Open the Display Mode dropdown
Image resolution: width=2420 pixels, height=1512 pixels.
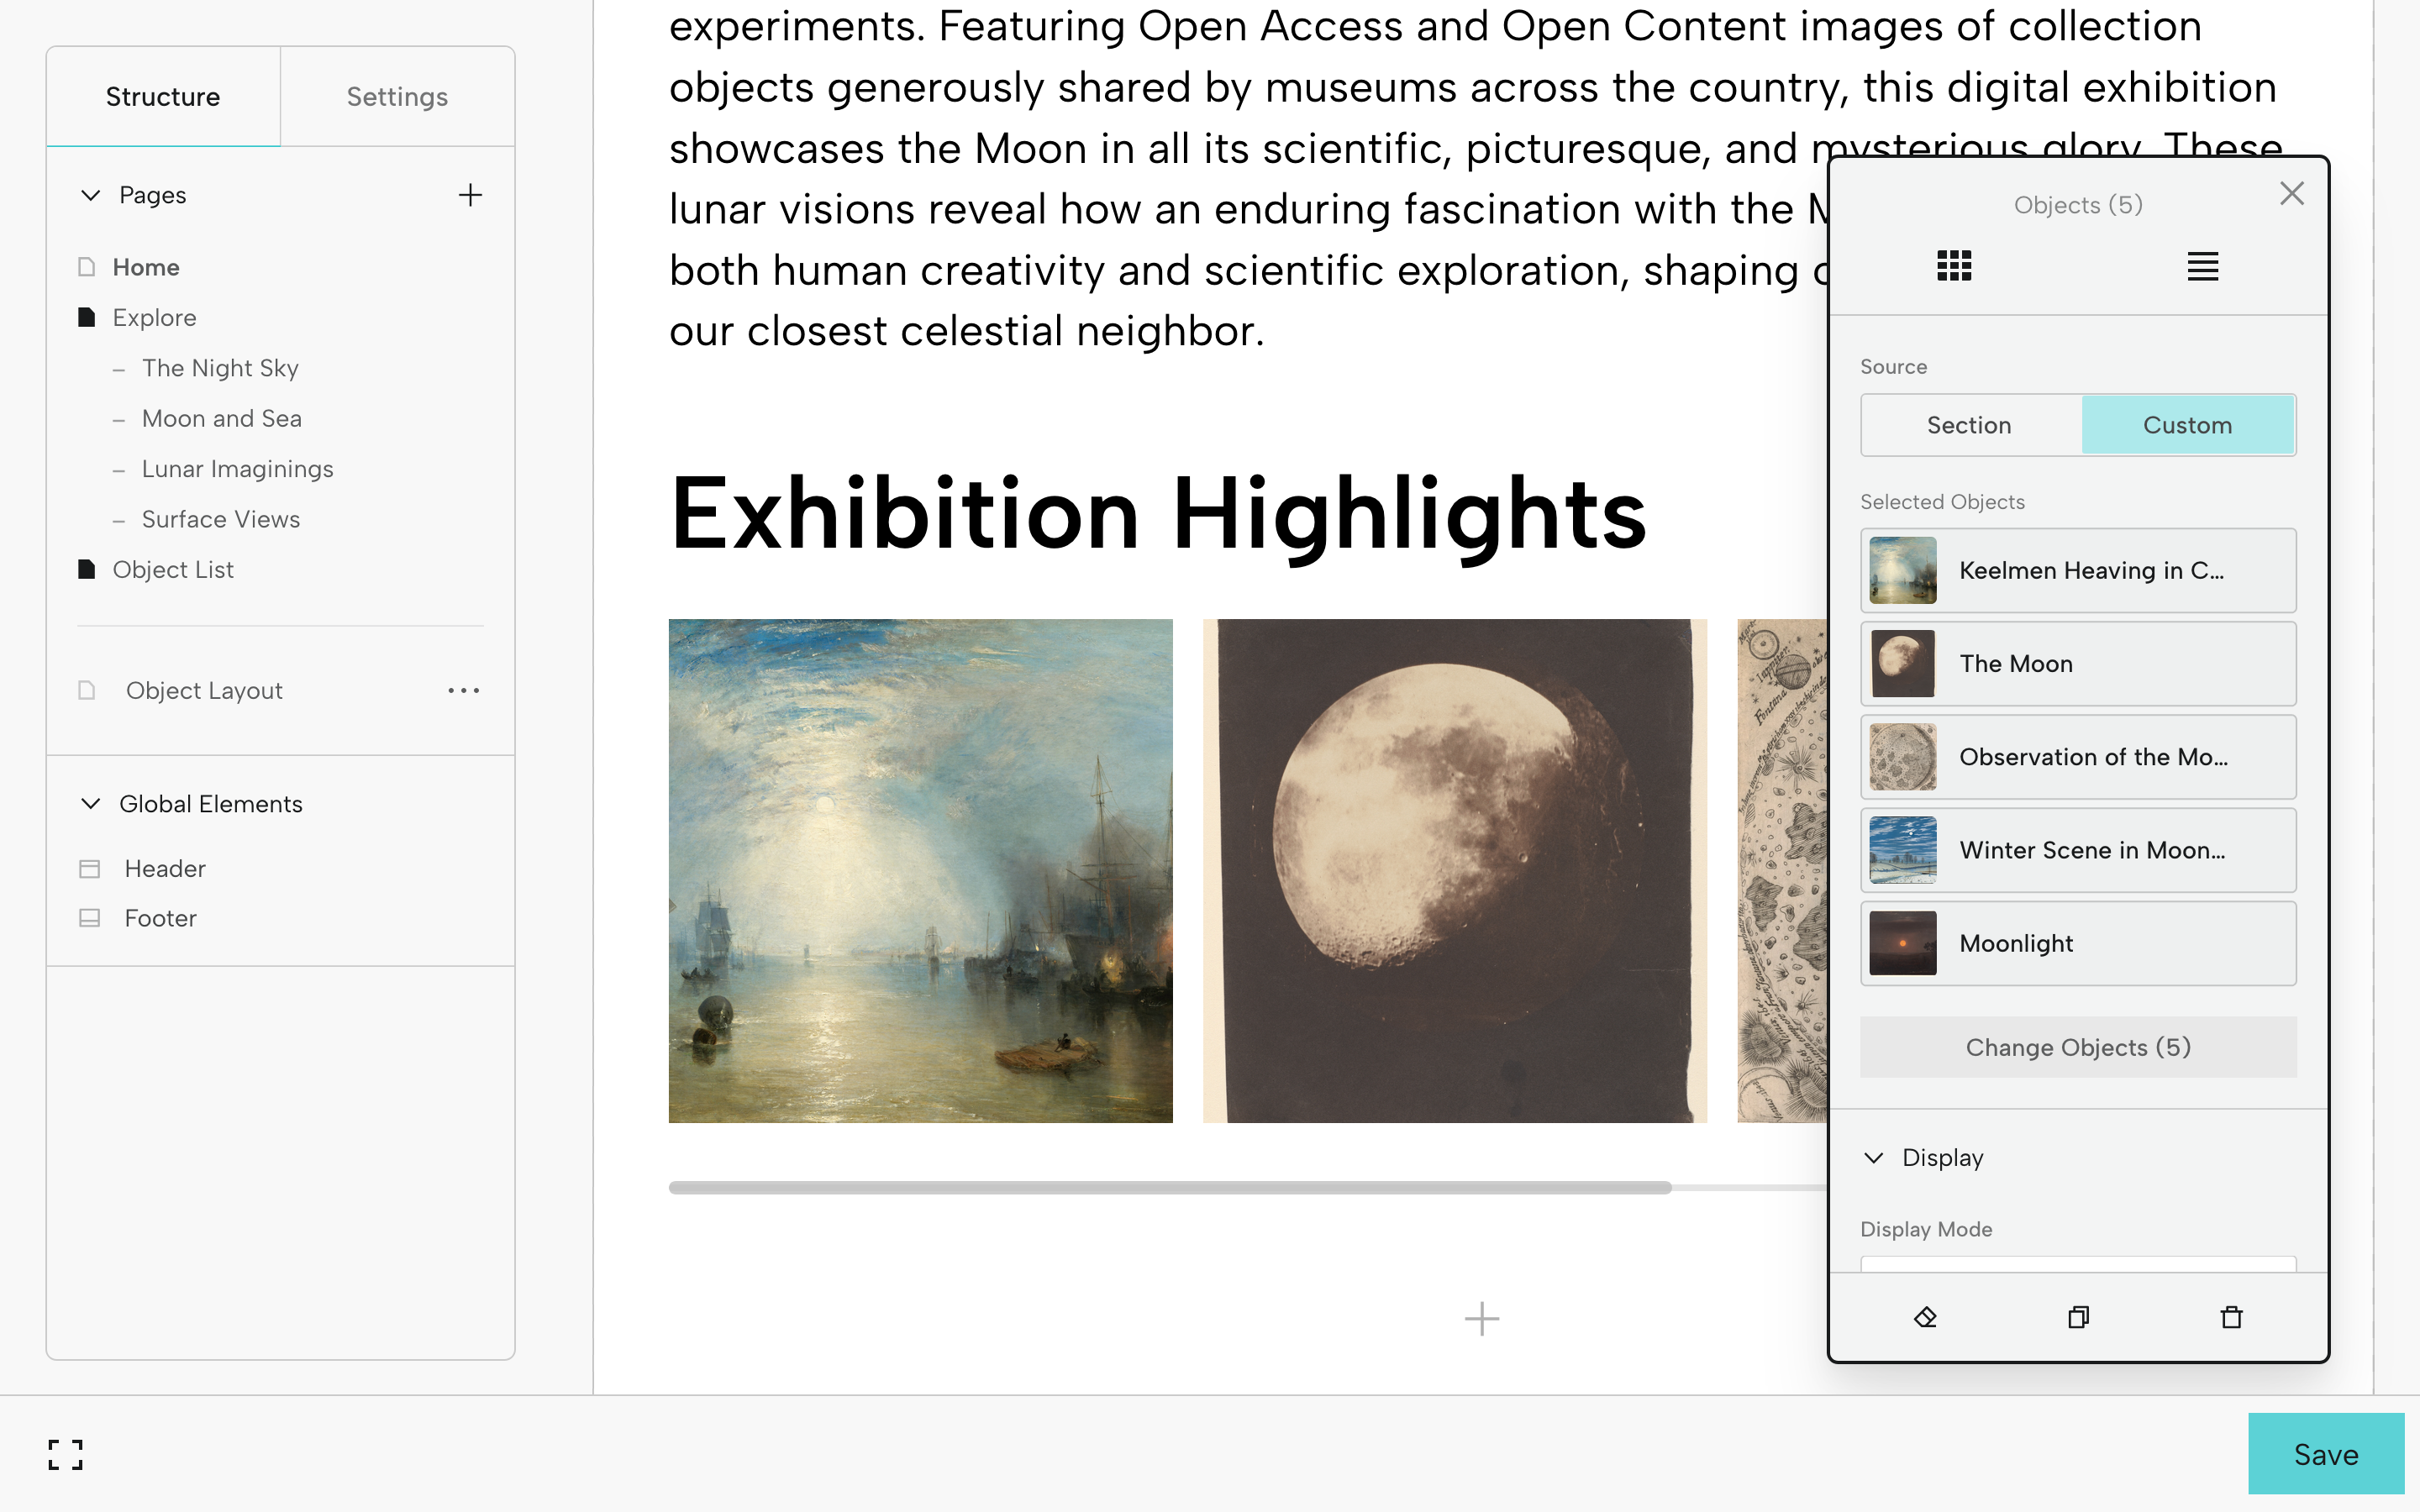(2078, 1264)
